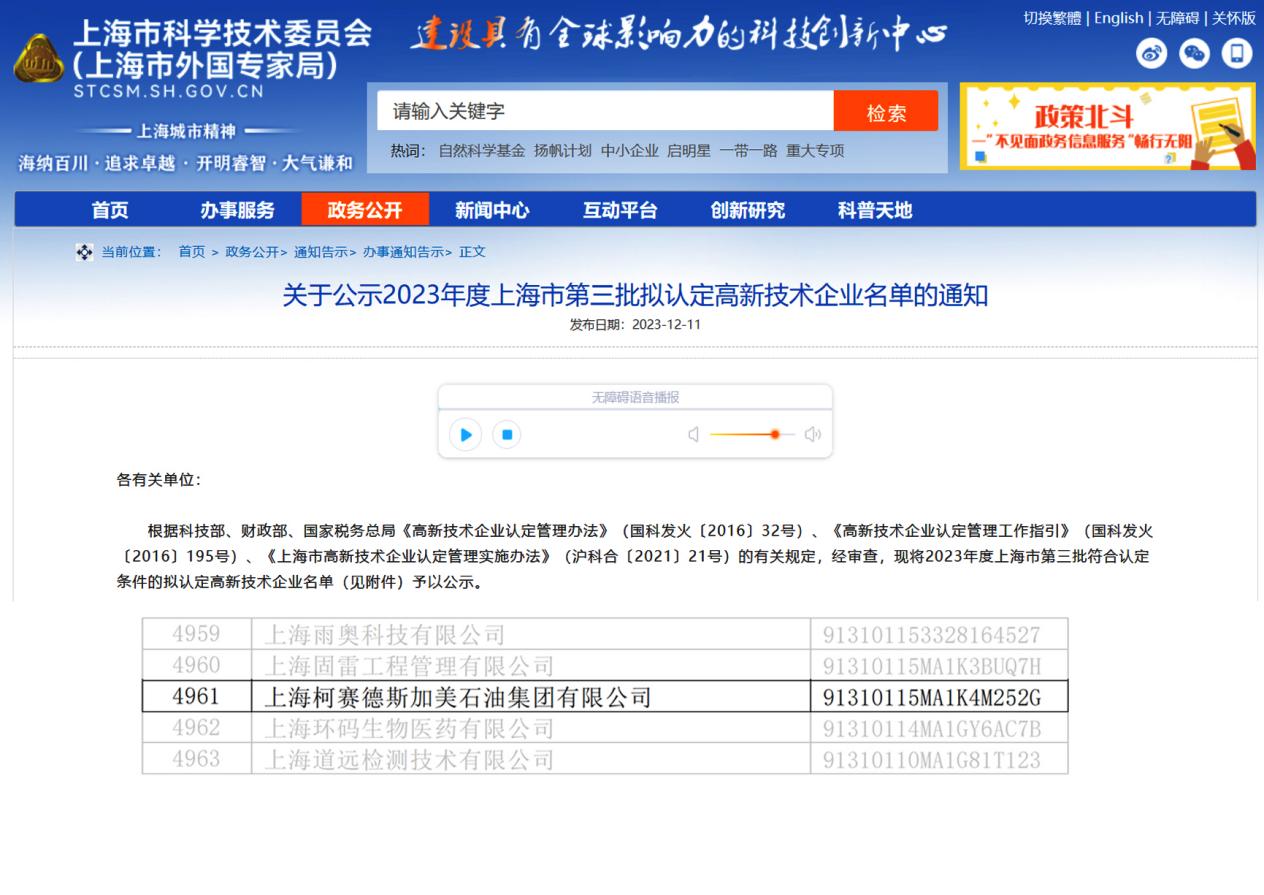Switch to Traditional Chinese via 切换繁體
Screen dimensions: 1264x895
point(1051,18)
